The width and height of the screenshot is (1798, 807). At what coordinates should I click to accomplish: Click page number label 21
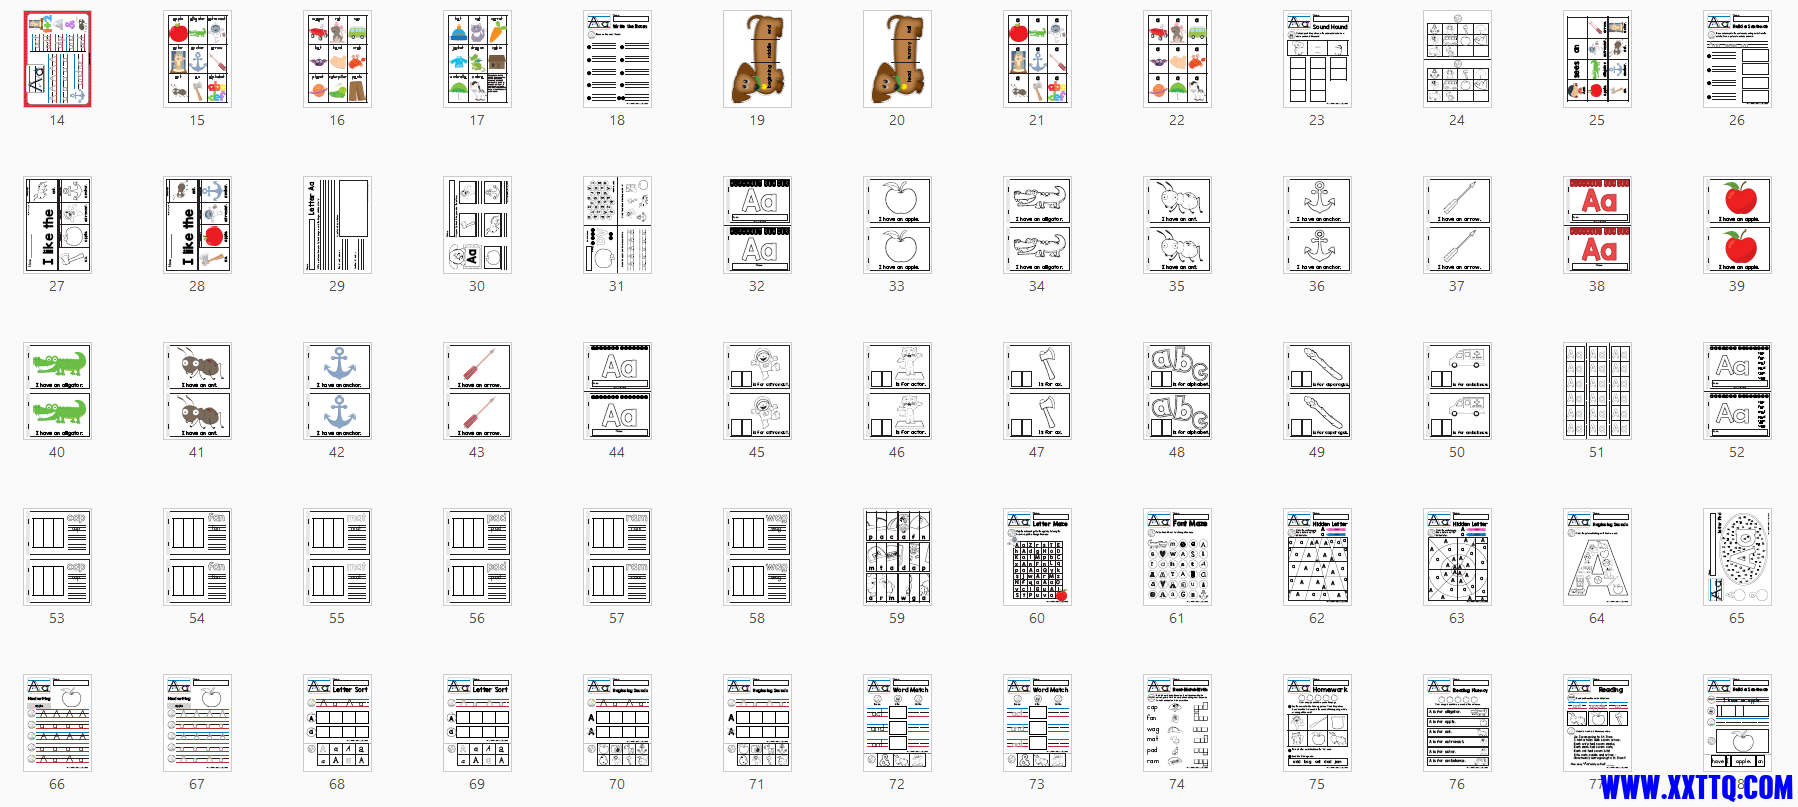(1037, 120)
